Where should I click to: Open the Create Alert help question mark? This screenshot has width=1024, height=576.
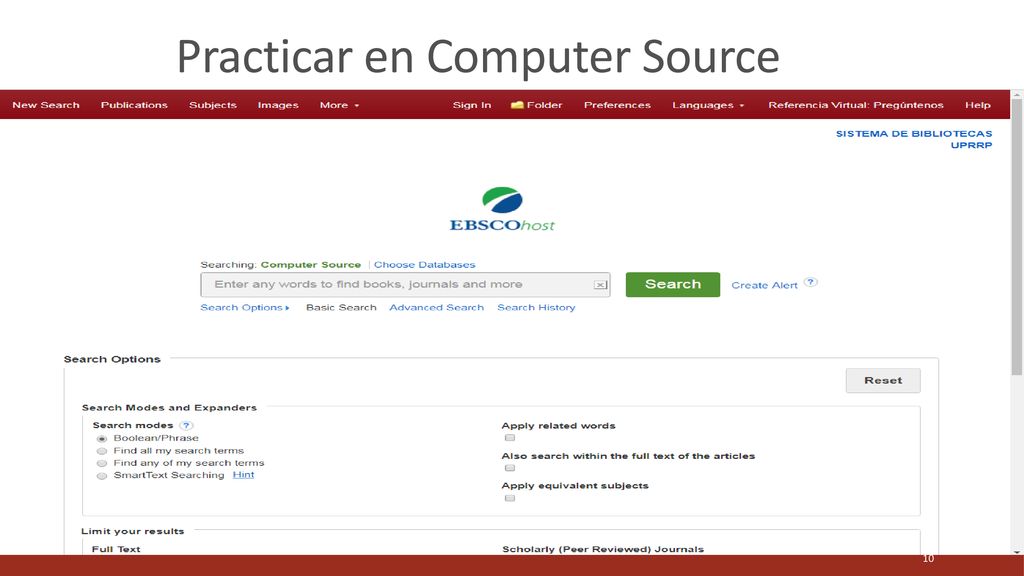(x=810, y=282)
